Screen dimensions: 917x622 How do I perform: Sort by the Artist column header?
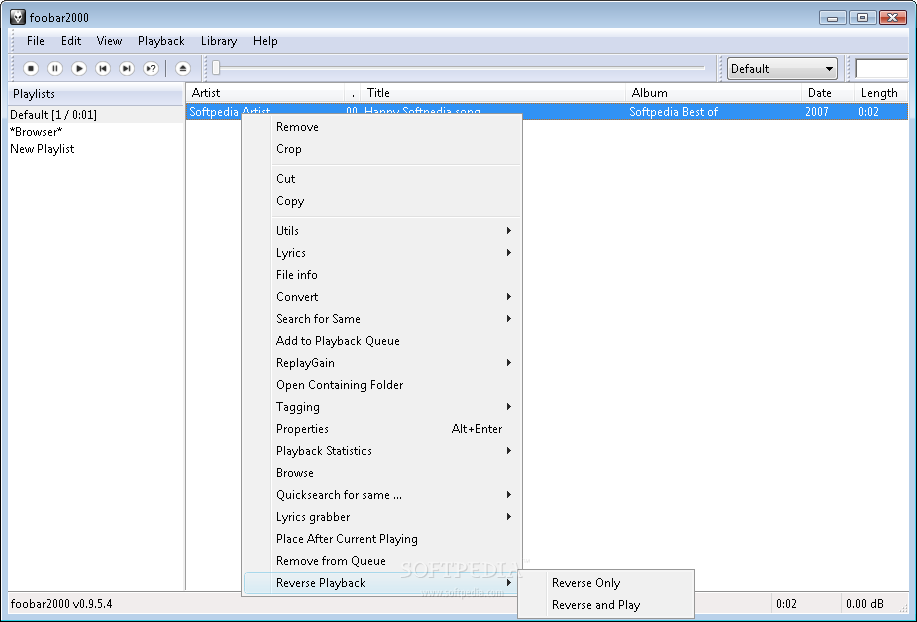(266, 93)
